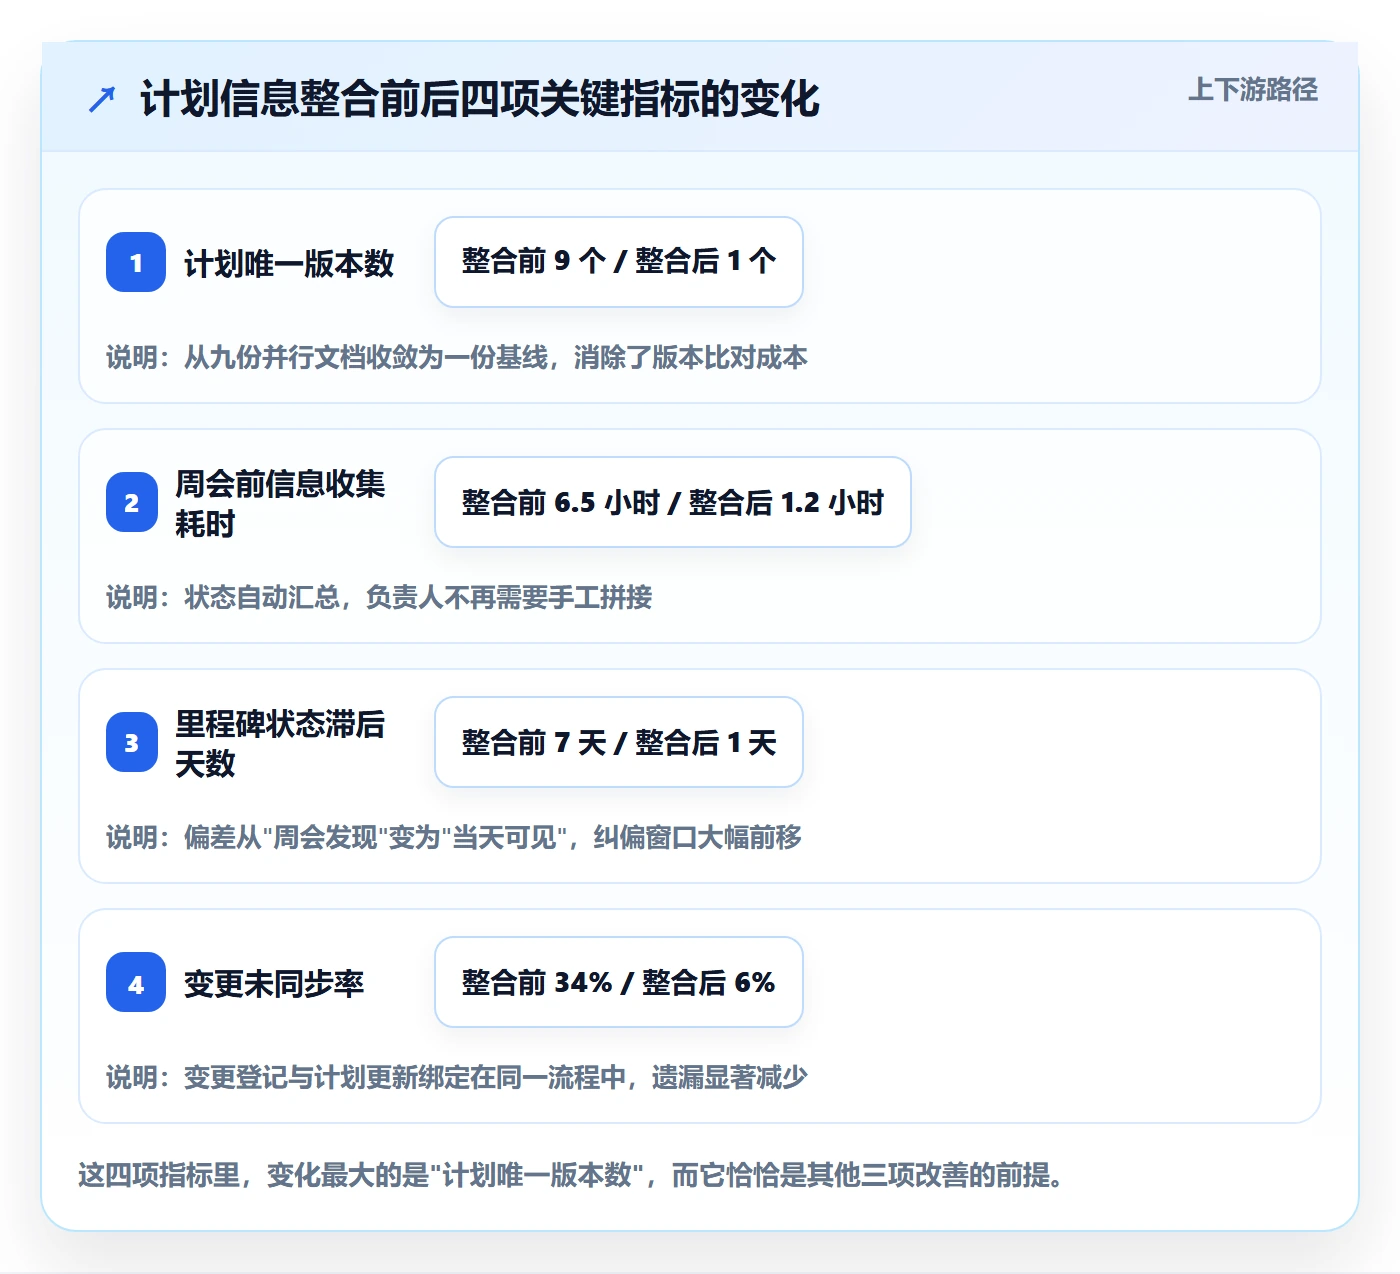Screen dimensions: 1400x1274
Task: Select the 整合前 6.5 小时 / 整合后 1.2 小时 pill
Action: 673,502
